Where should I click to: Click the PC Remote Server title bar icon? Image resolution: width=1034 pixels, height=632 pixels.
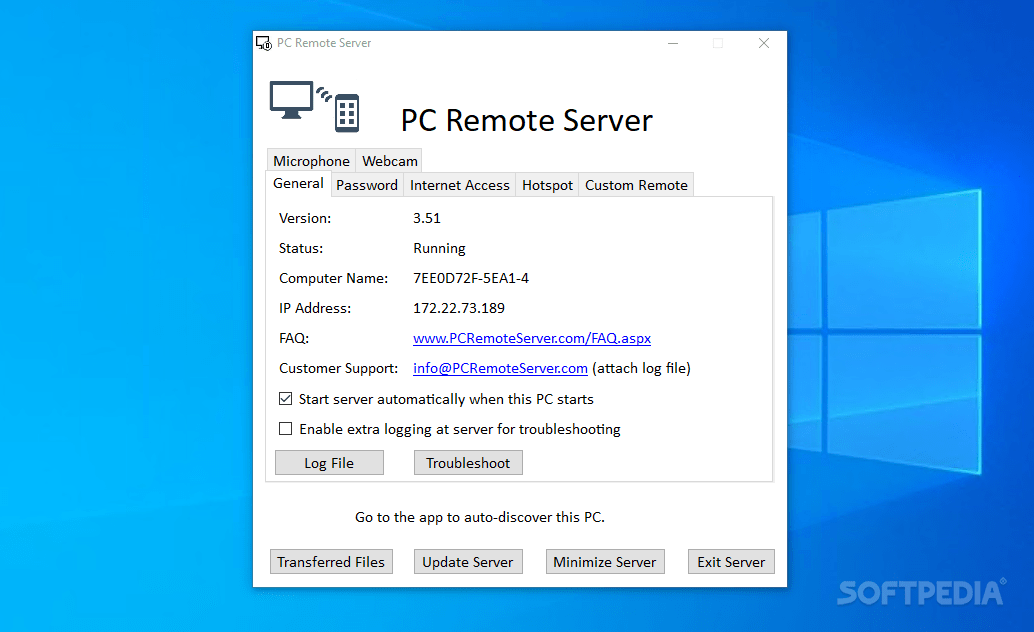[x=264, y=44]
